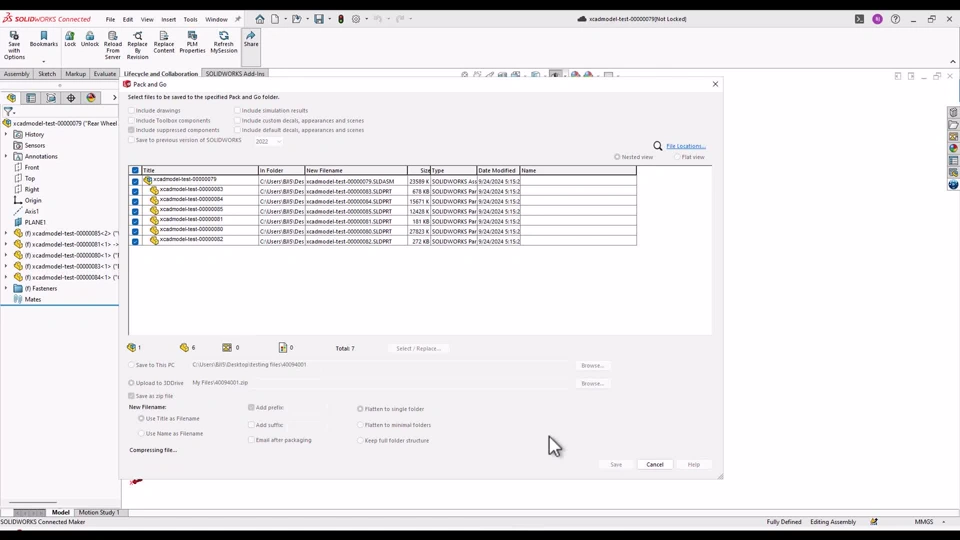Select Upload to 3DDrive option
Screen dimensions: 960x540
132,383
